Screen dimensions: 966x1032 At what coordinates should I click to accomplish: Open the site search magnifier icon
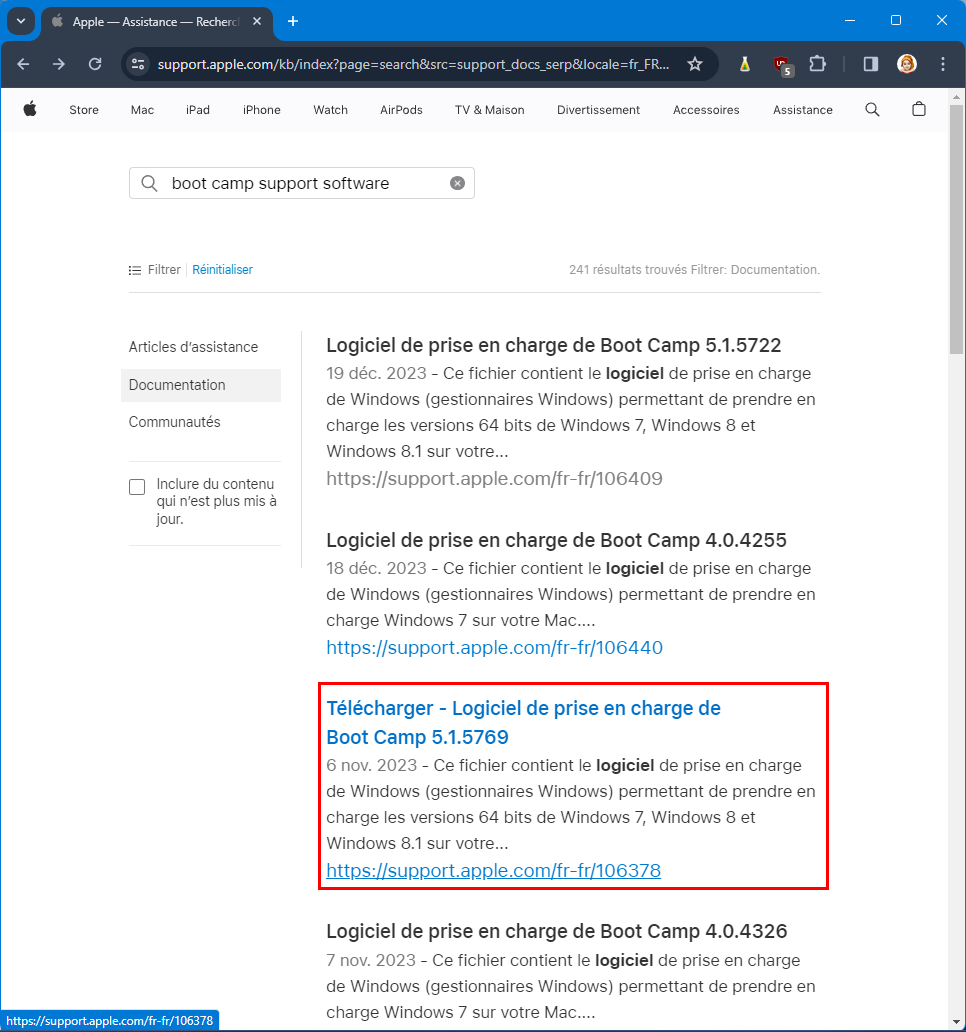point(872,109)
